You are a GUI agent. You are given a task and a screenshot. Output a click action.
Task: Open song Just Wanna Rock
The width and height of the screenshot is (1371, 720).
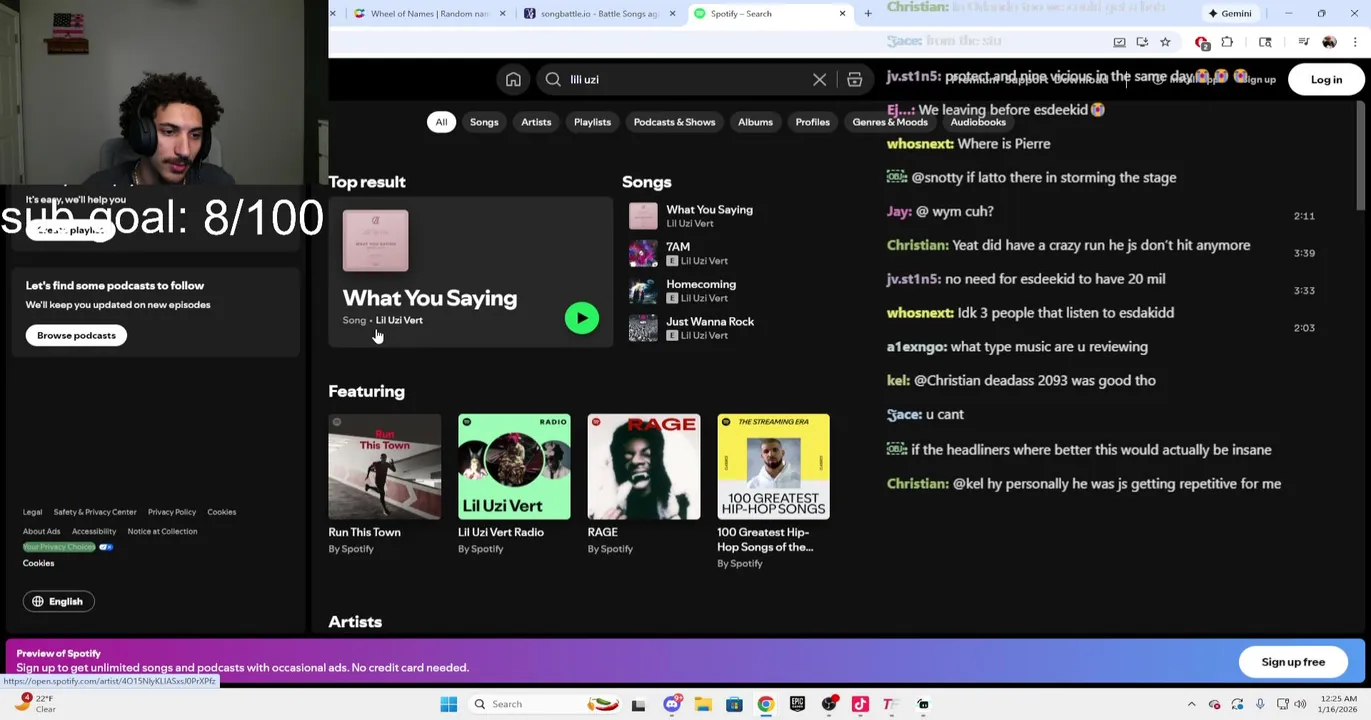[x=710, y=322]
